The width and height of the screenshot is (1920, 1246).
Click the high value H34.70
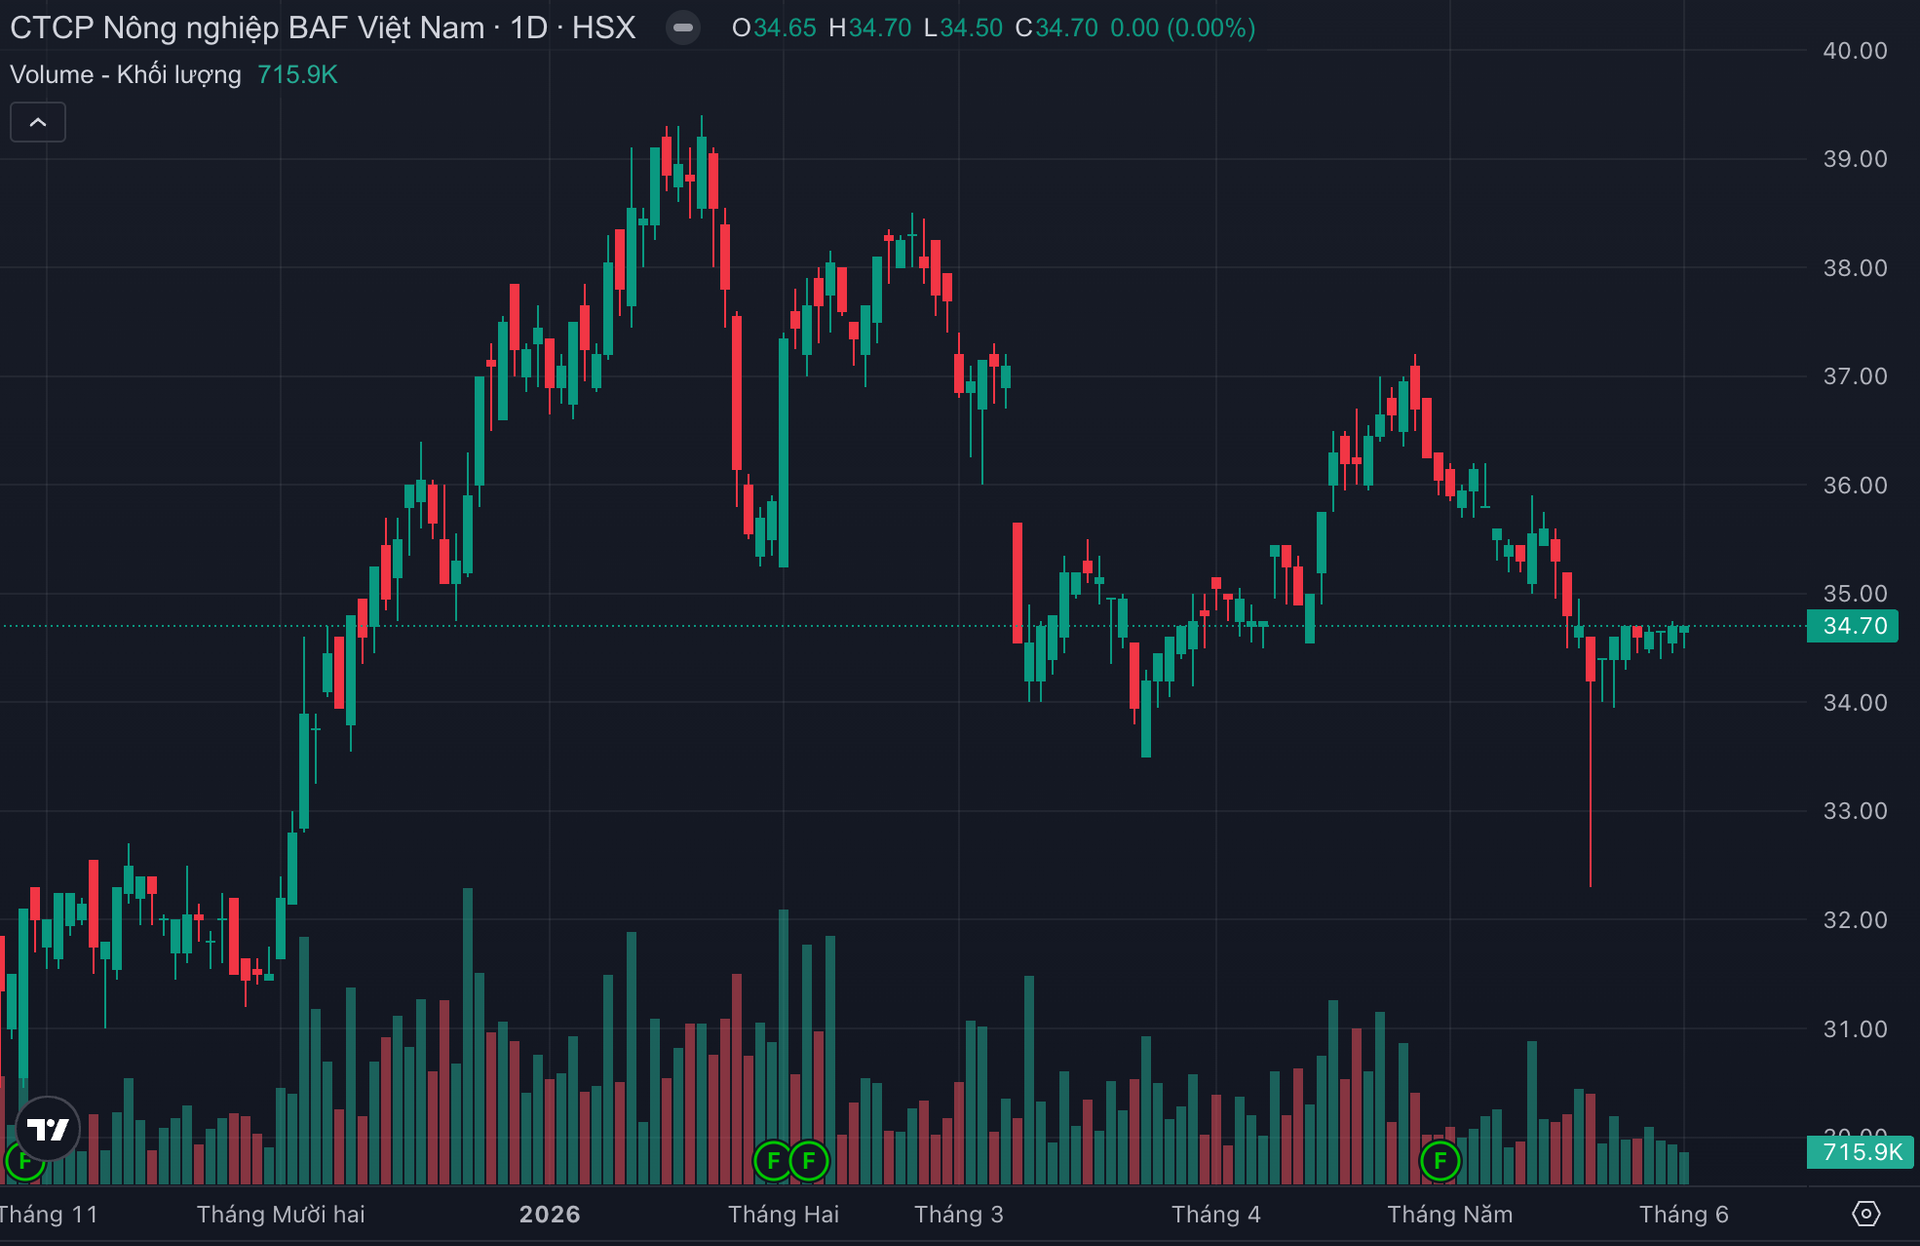coord(870,28)
